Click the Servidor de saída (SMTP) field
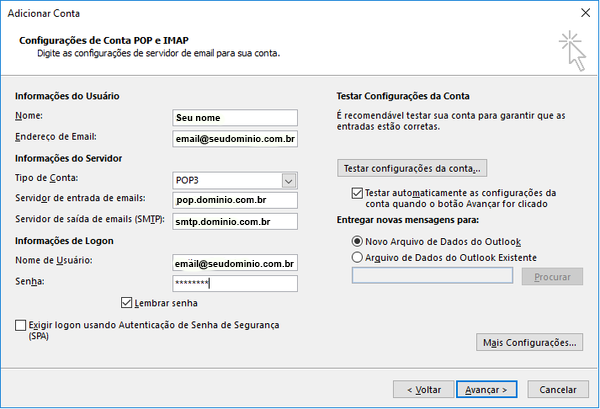 tap(235, 222)
